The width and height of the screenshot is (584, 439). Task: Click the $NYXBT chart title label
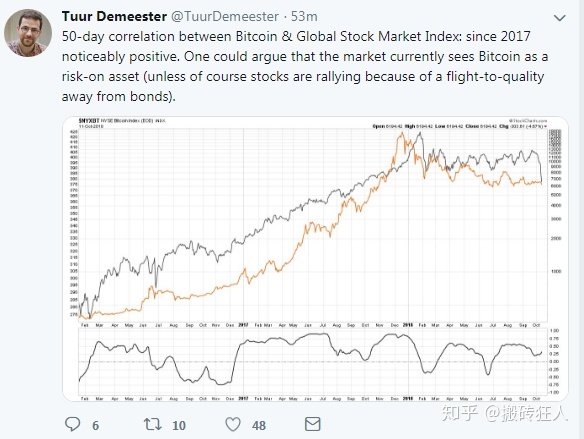[89, 121]
